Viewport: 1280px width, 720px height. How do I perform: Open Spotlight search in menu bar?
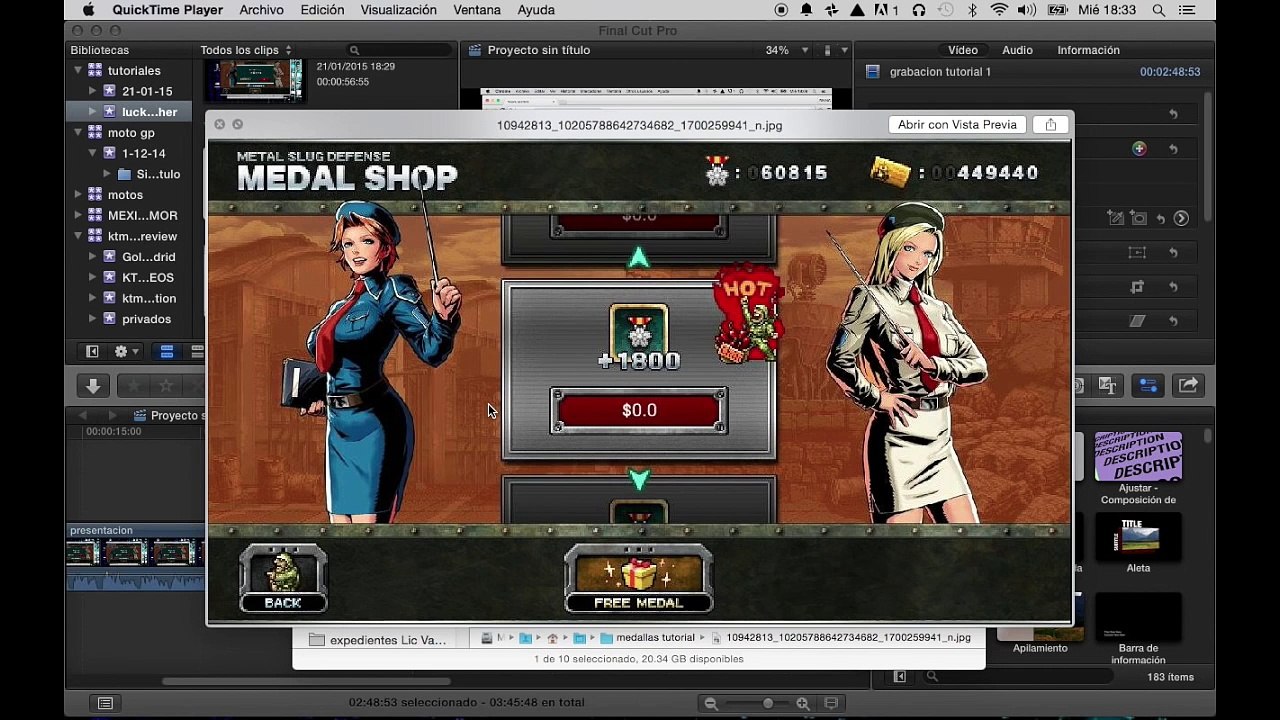click(1158, 10)
